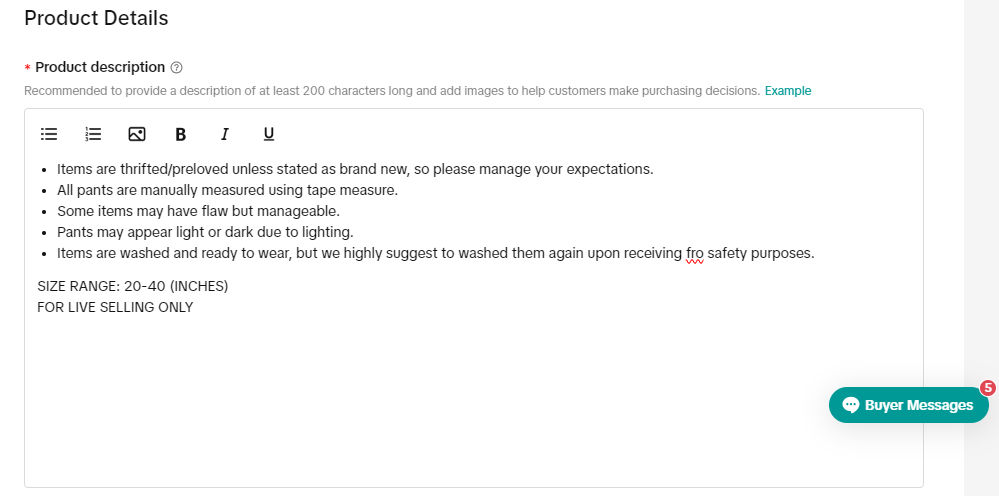Open the Product description help tooltip icon
The image size is (999, 496).
[176, 68]
